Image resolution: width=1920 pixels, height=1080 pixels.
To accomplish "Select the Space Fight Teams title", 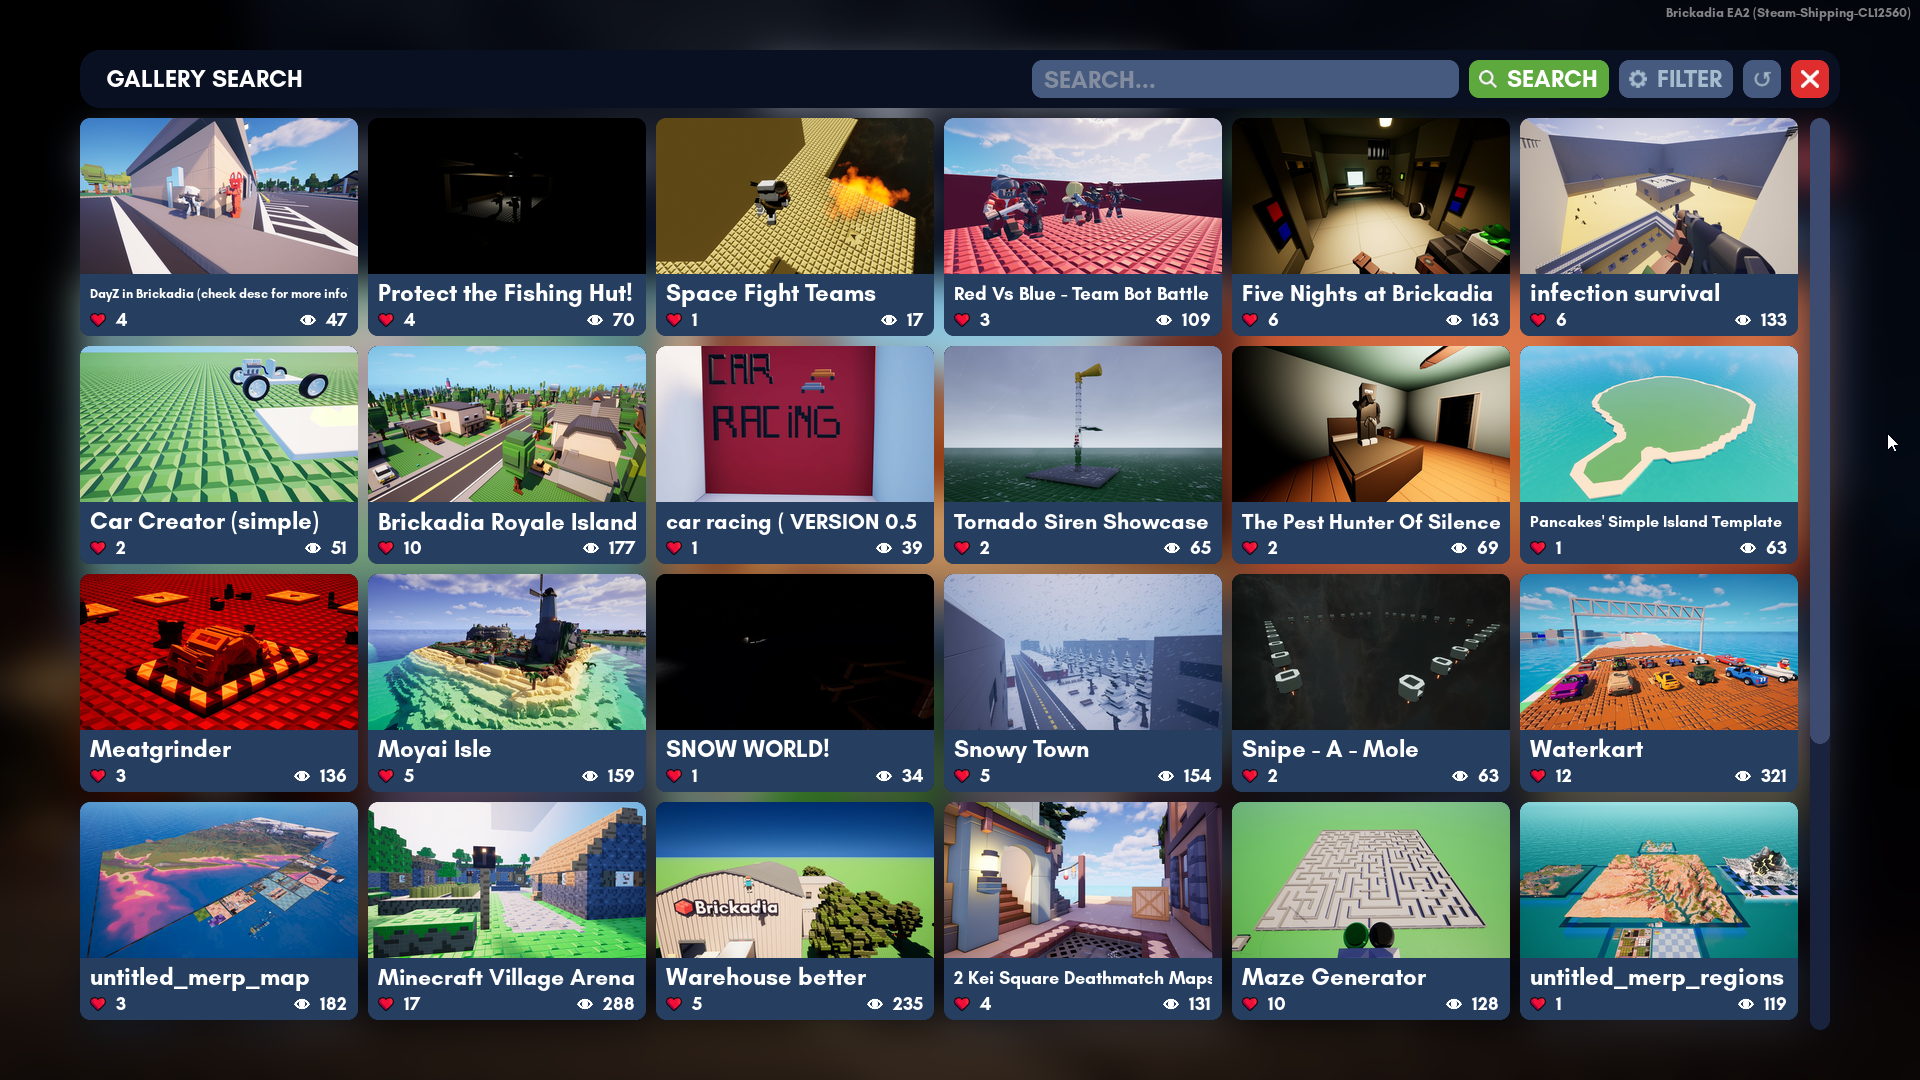I will 770,293.
